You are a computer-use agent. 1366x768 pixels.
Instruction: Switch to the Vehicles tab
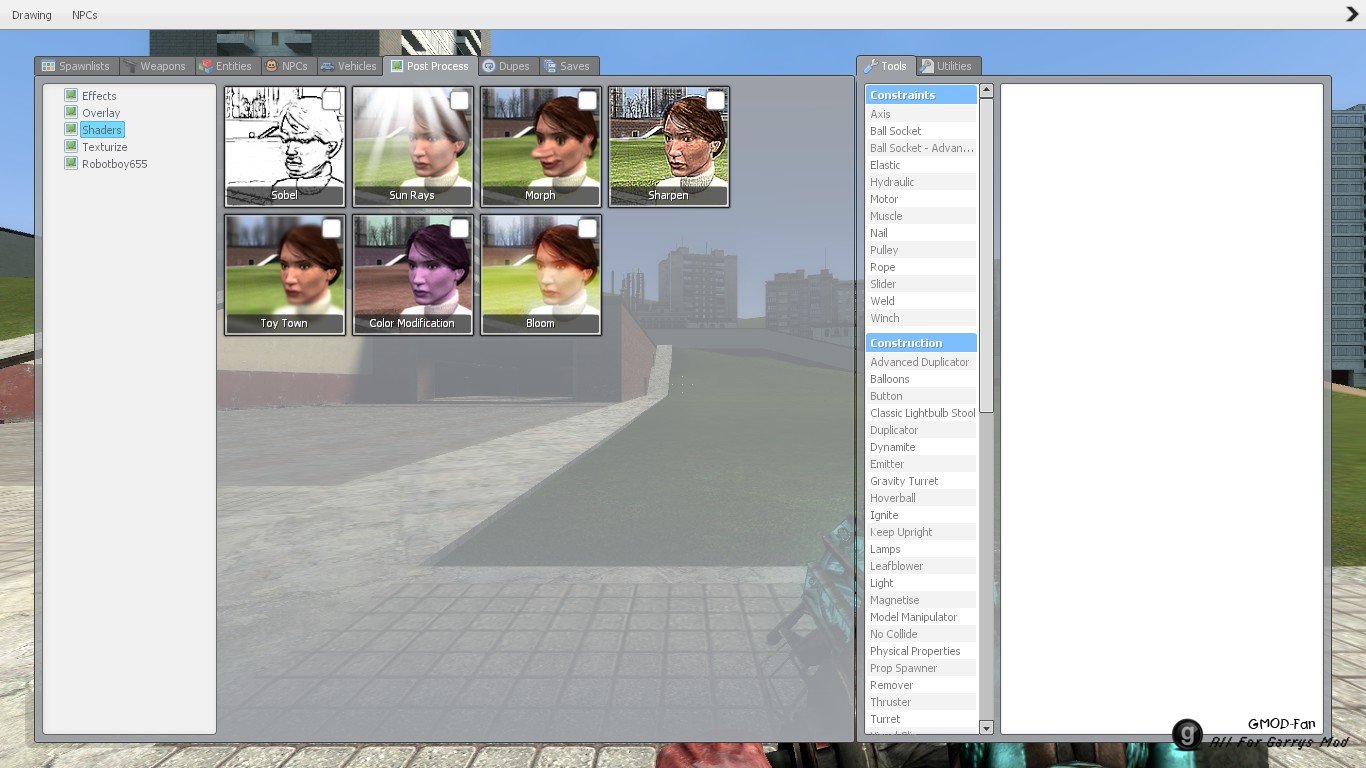(349, 66)
